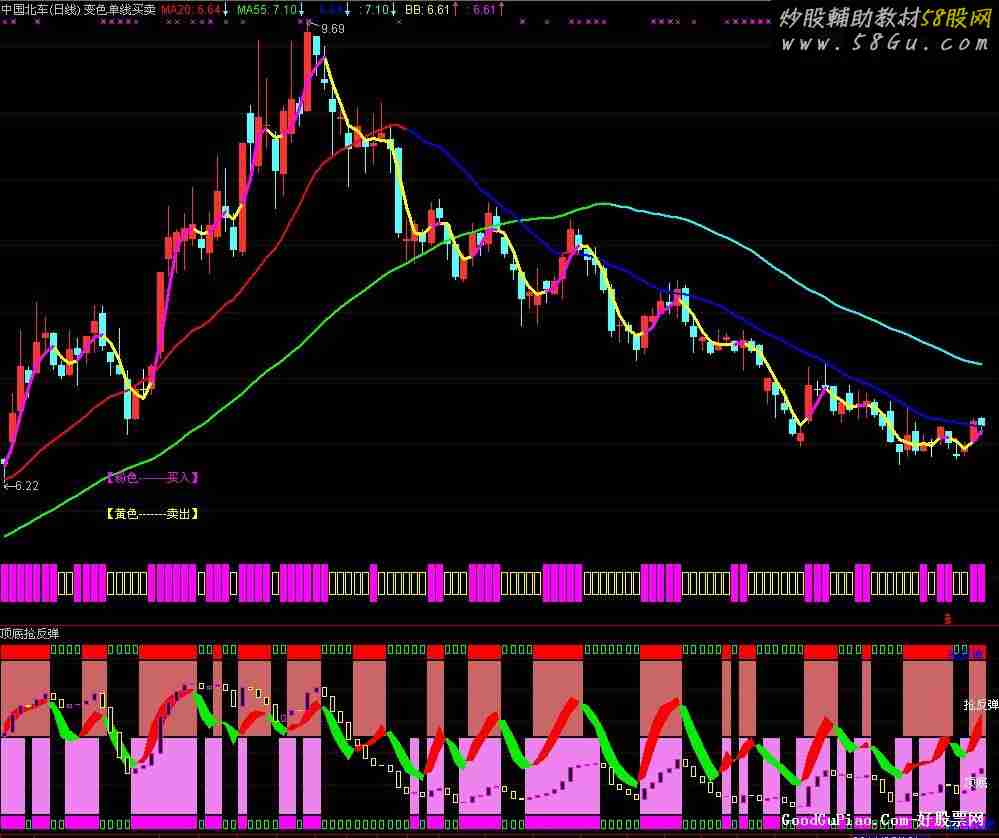The image size is (999, 838).
Task: Click the magenta 粉色 买入 legend text
Action: [152, 478]
